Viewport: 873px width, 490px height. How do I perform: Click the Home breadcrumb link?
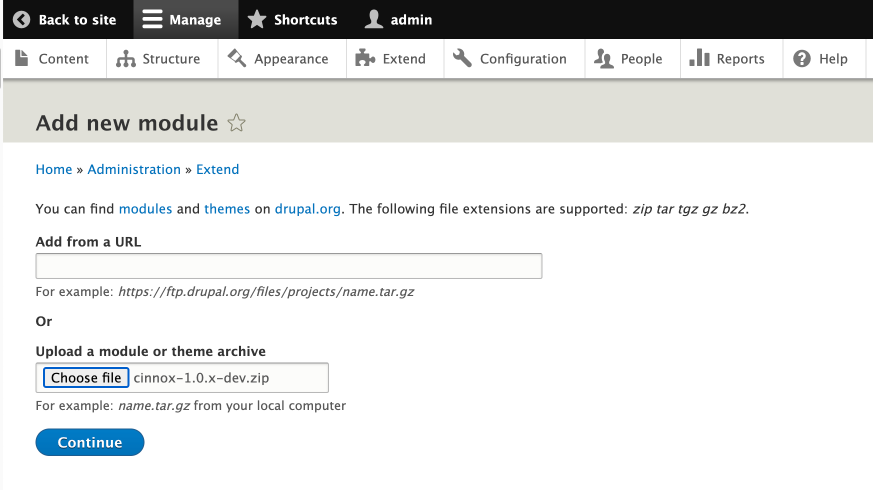(x=54, y=170)
